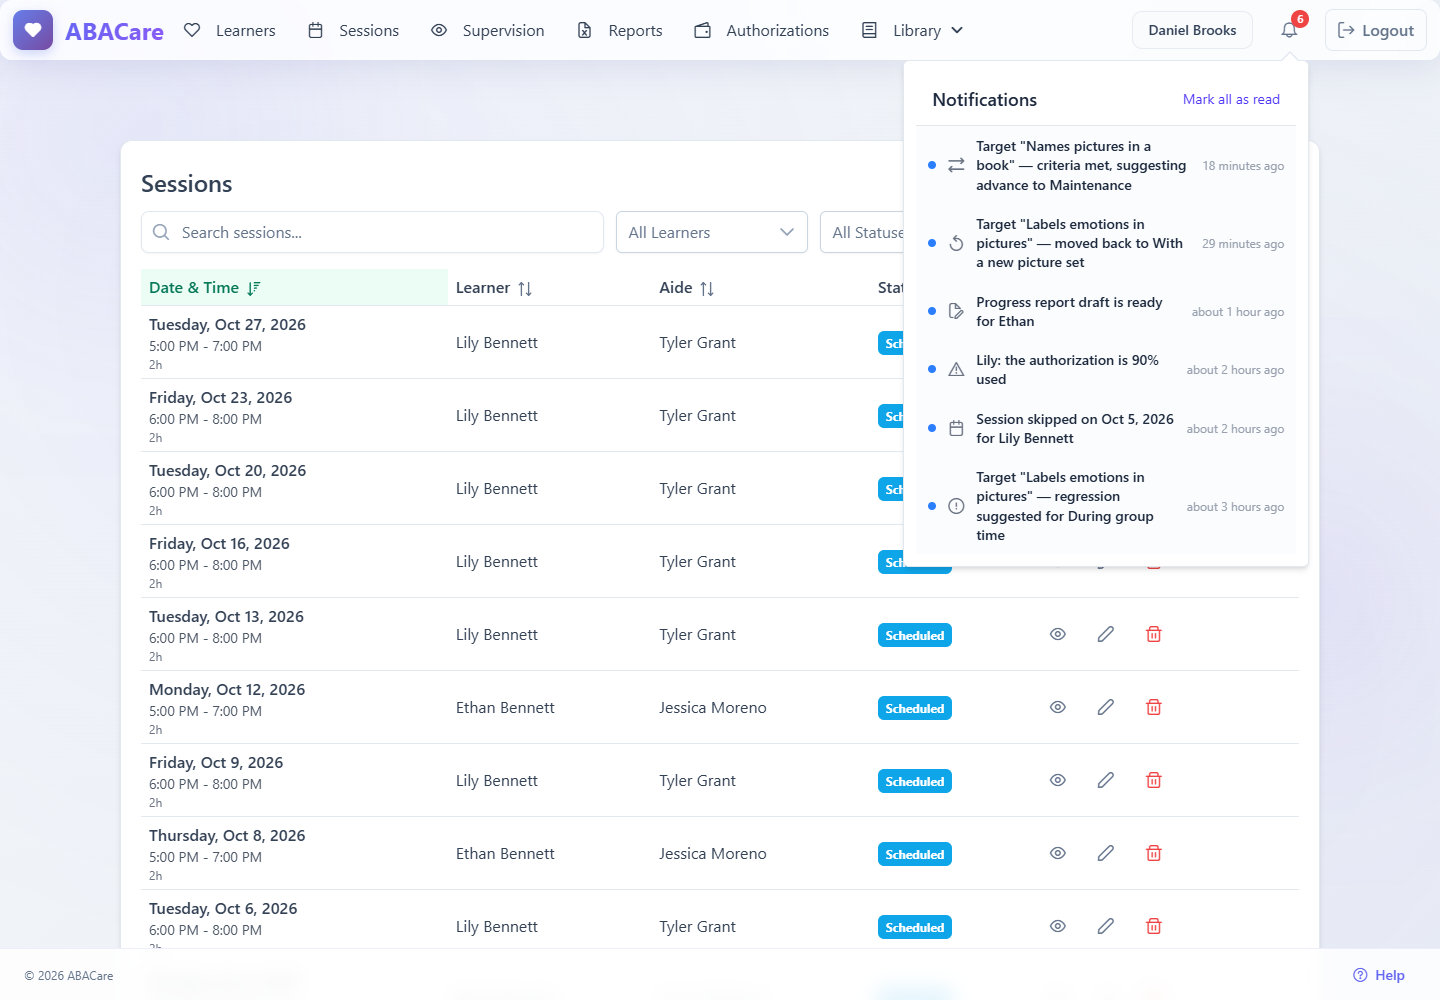This screenshot has width=1440, height=1000.
Task: Open the "moved back to With a new picture set" notification
Action: pos(1106,244)
